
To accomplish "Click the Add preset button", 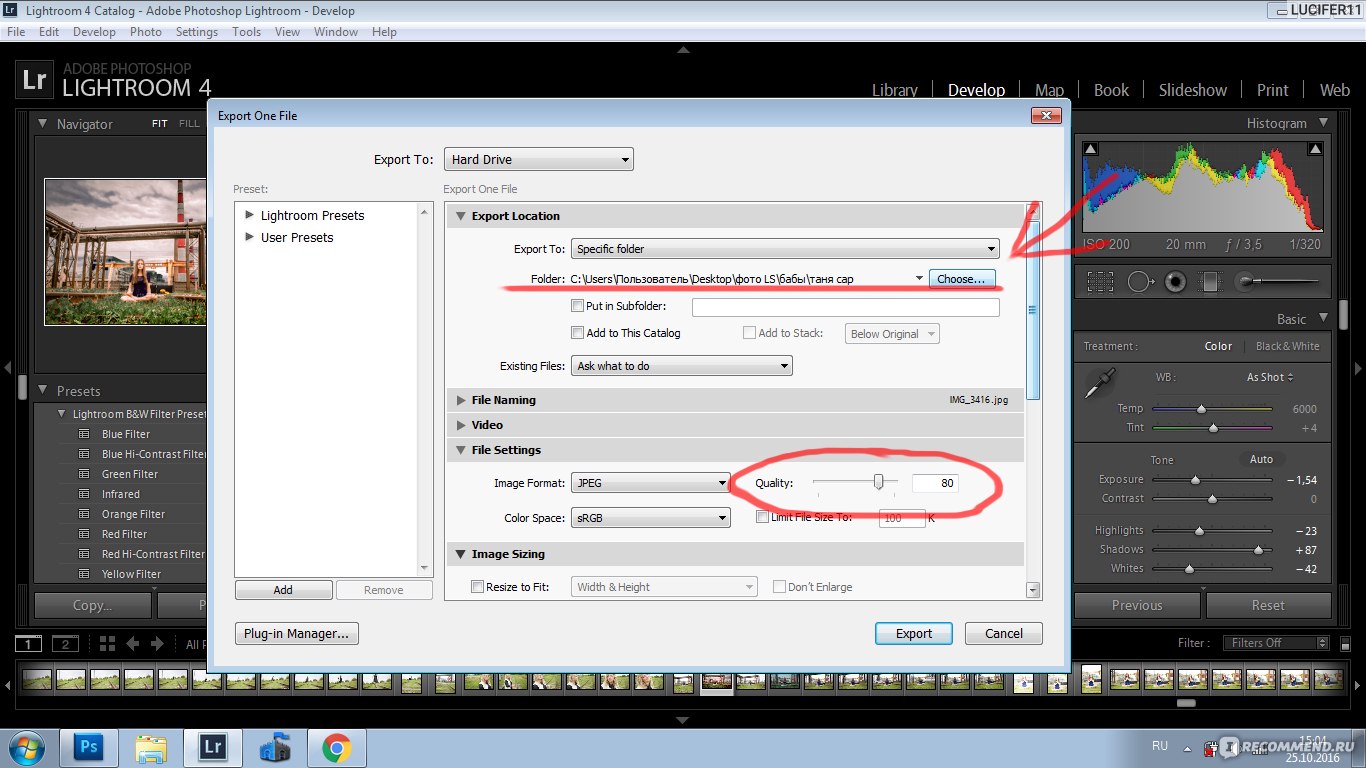I will tap(283, 590).
